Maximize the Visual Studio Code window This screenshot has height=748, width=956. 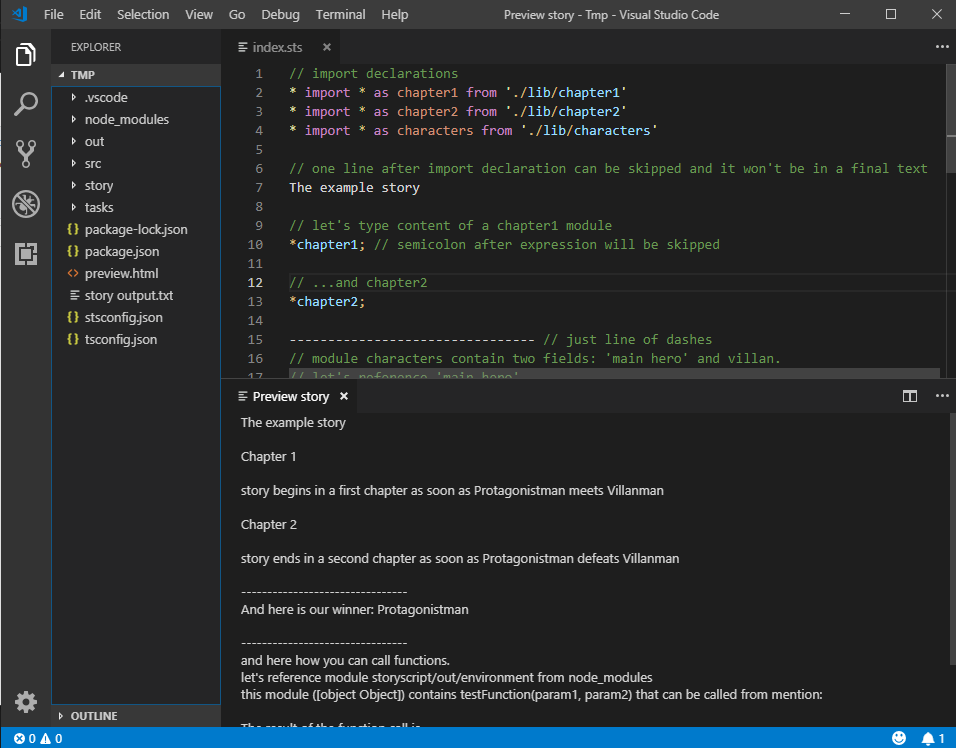[x=891, y=14]
